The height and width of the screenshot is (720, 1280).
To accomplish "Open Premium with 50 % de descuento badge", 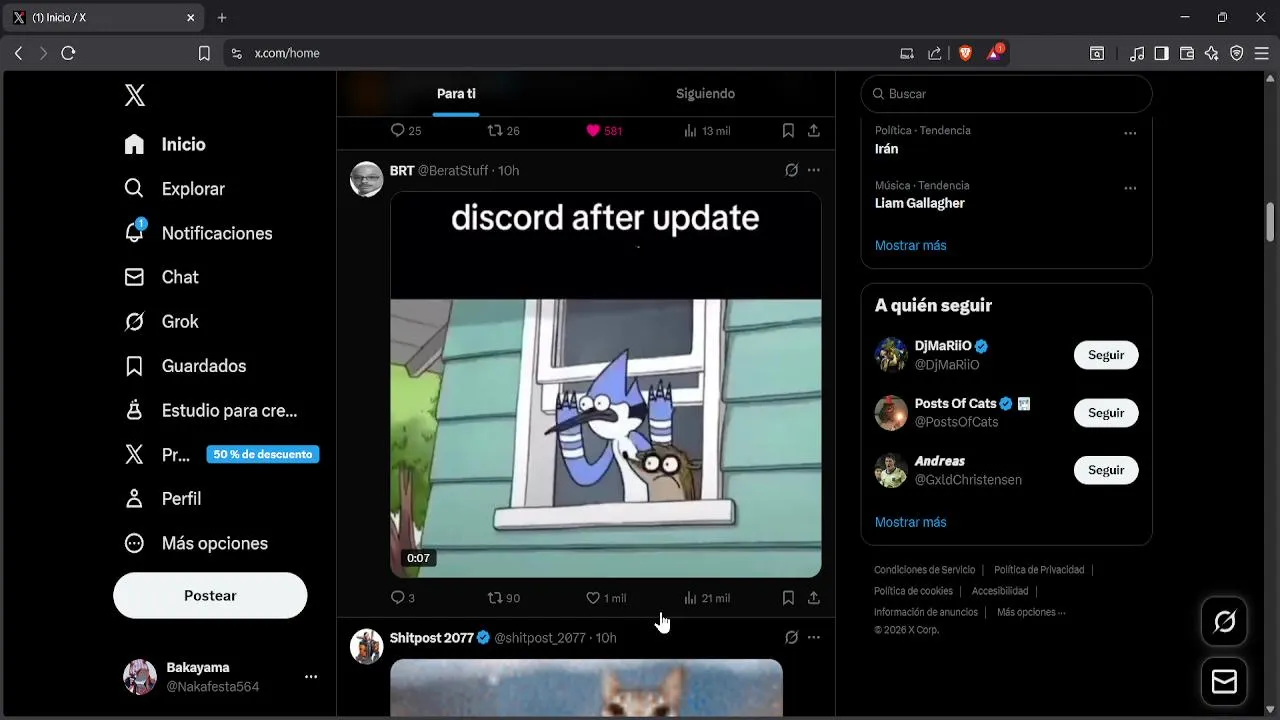I will point(221,454).
